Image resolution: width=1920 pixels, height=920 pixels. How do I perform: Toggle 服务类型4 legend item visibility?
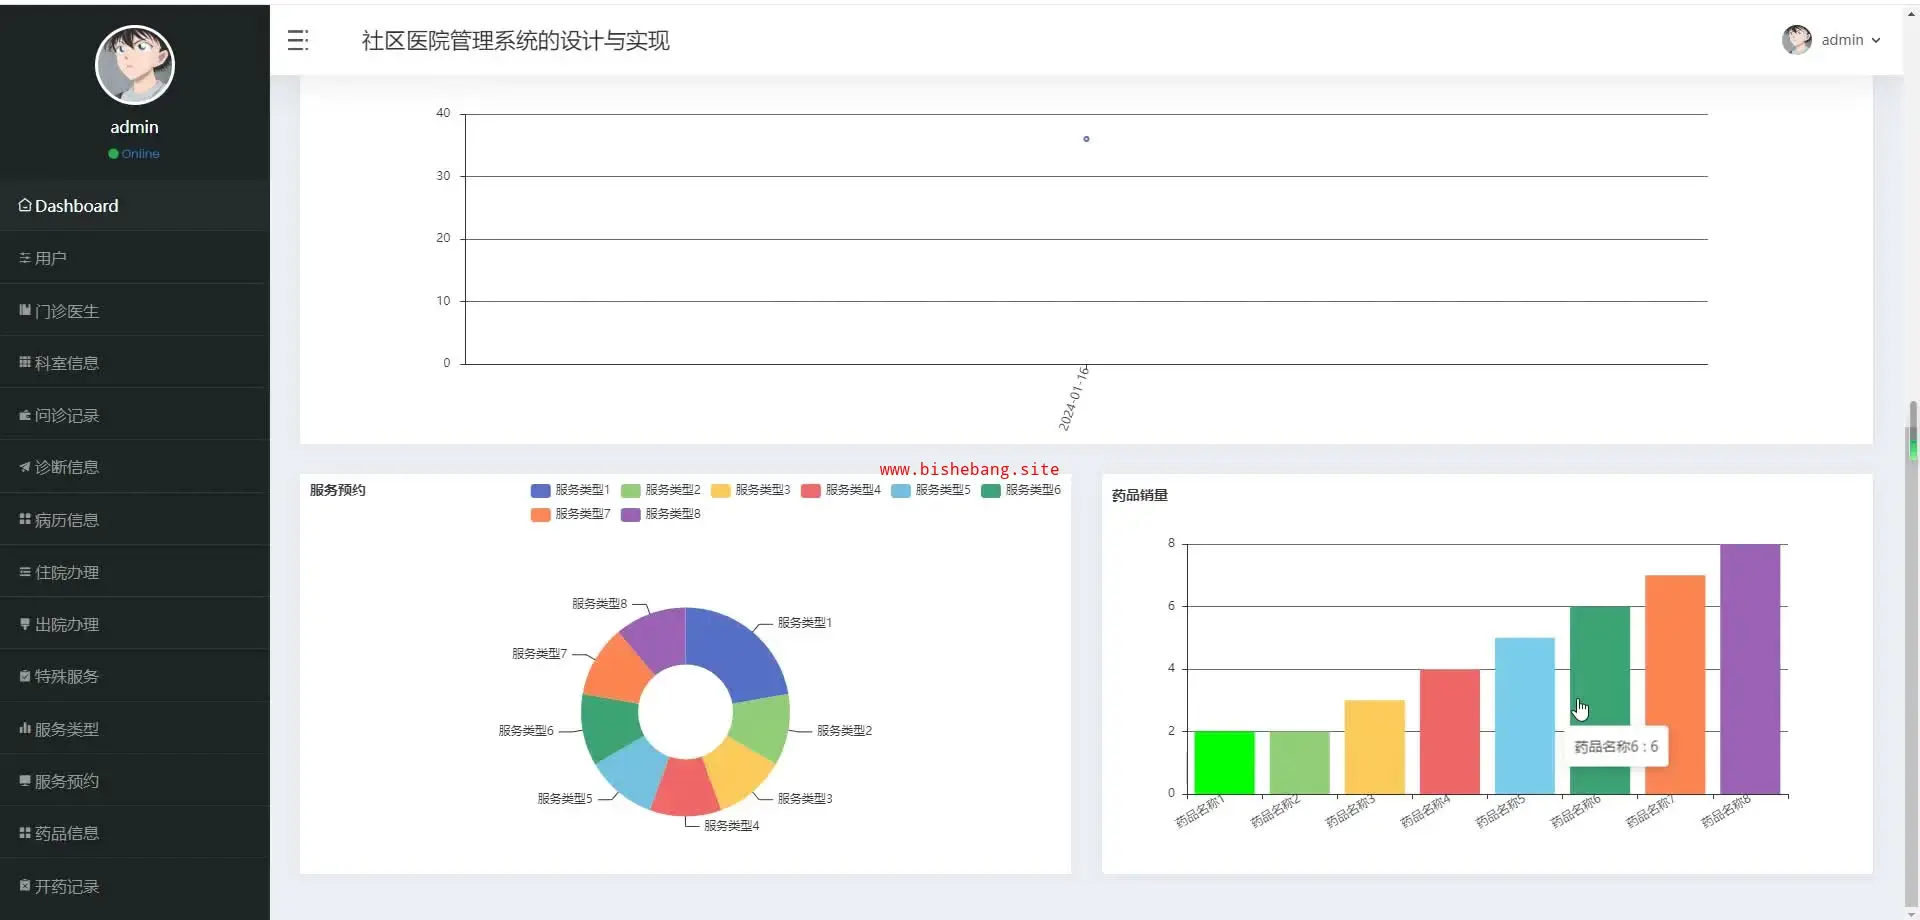click(x=840, y=490)
